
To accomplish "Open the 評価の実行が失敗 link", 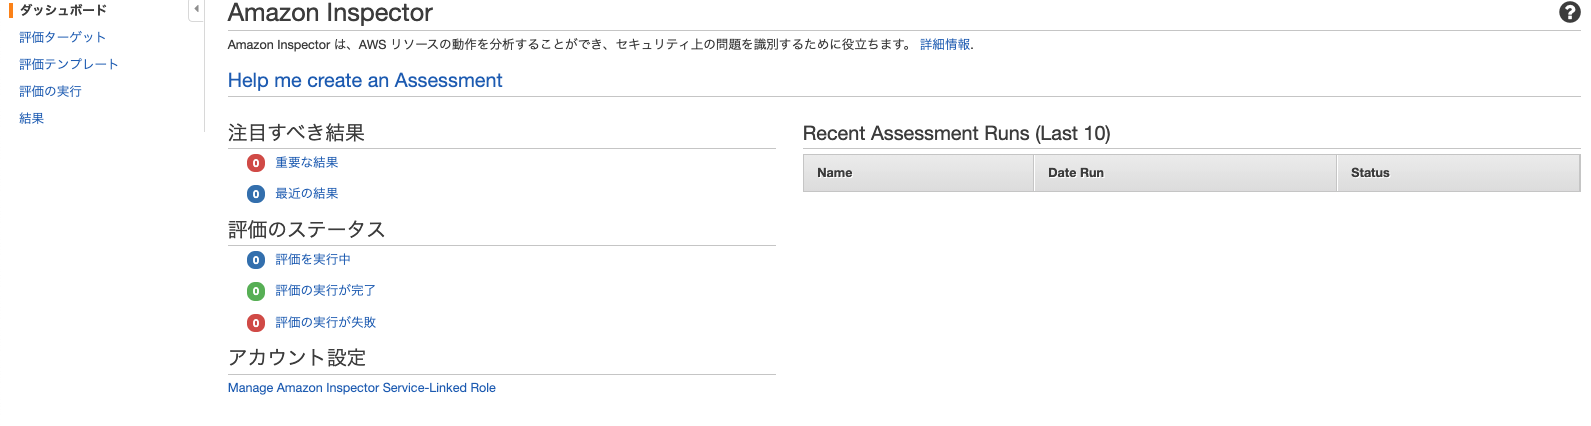I will (x=326, y=322).
